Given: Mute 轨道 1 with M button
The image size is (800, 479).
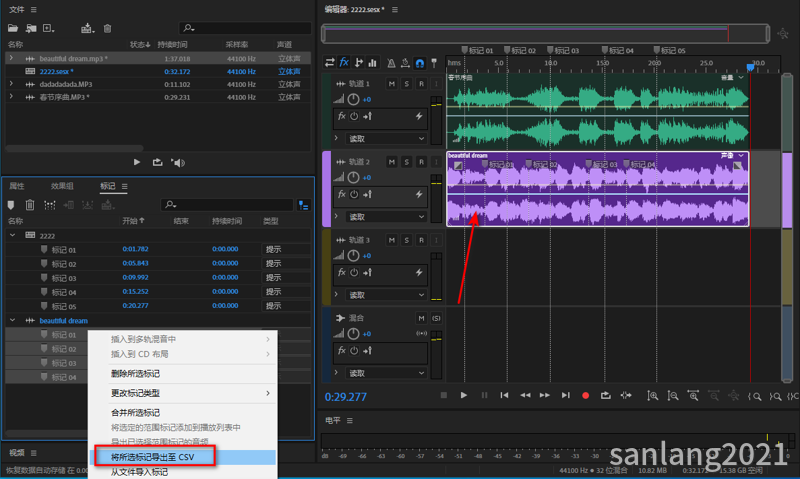Looking at the screenshot, I should coord(391,83).
